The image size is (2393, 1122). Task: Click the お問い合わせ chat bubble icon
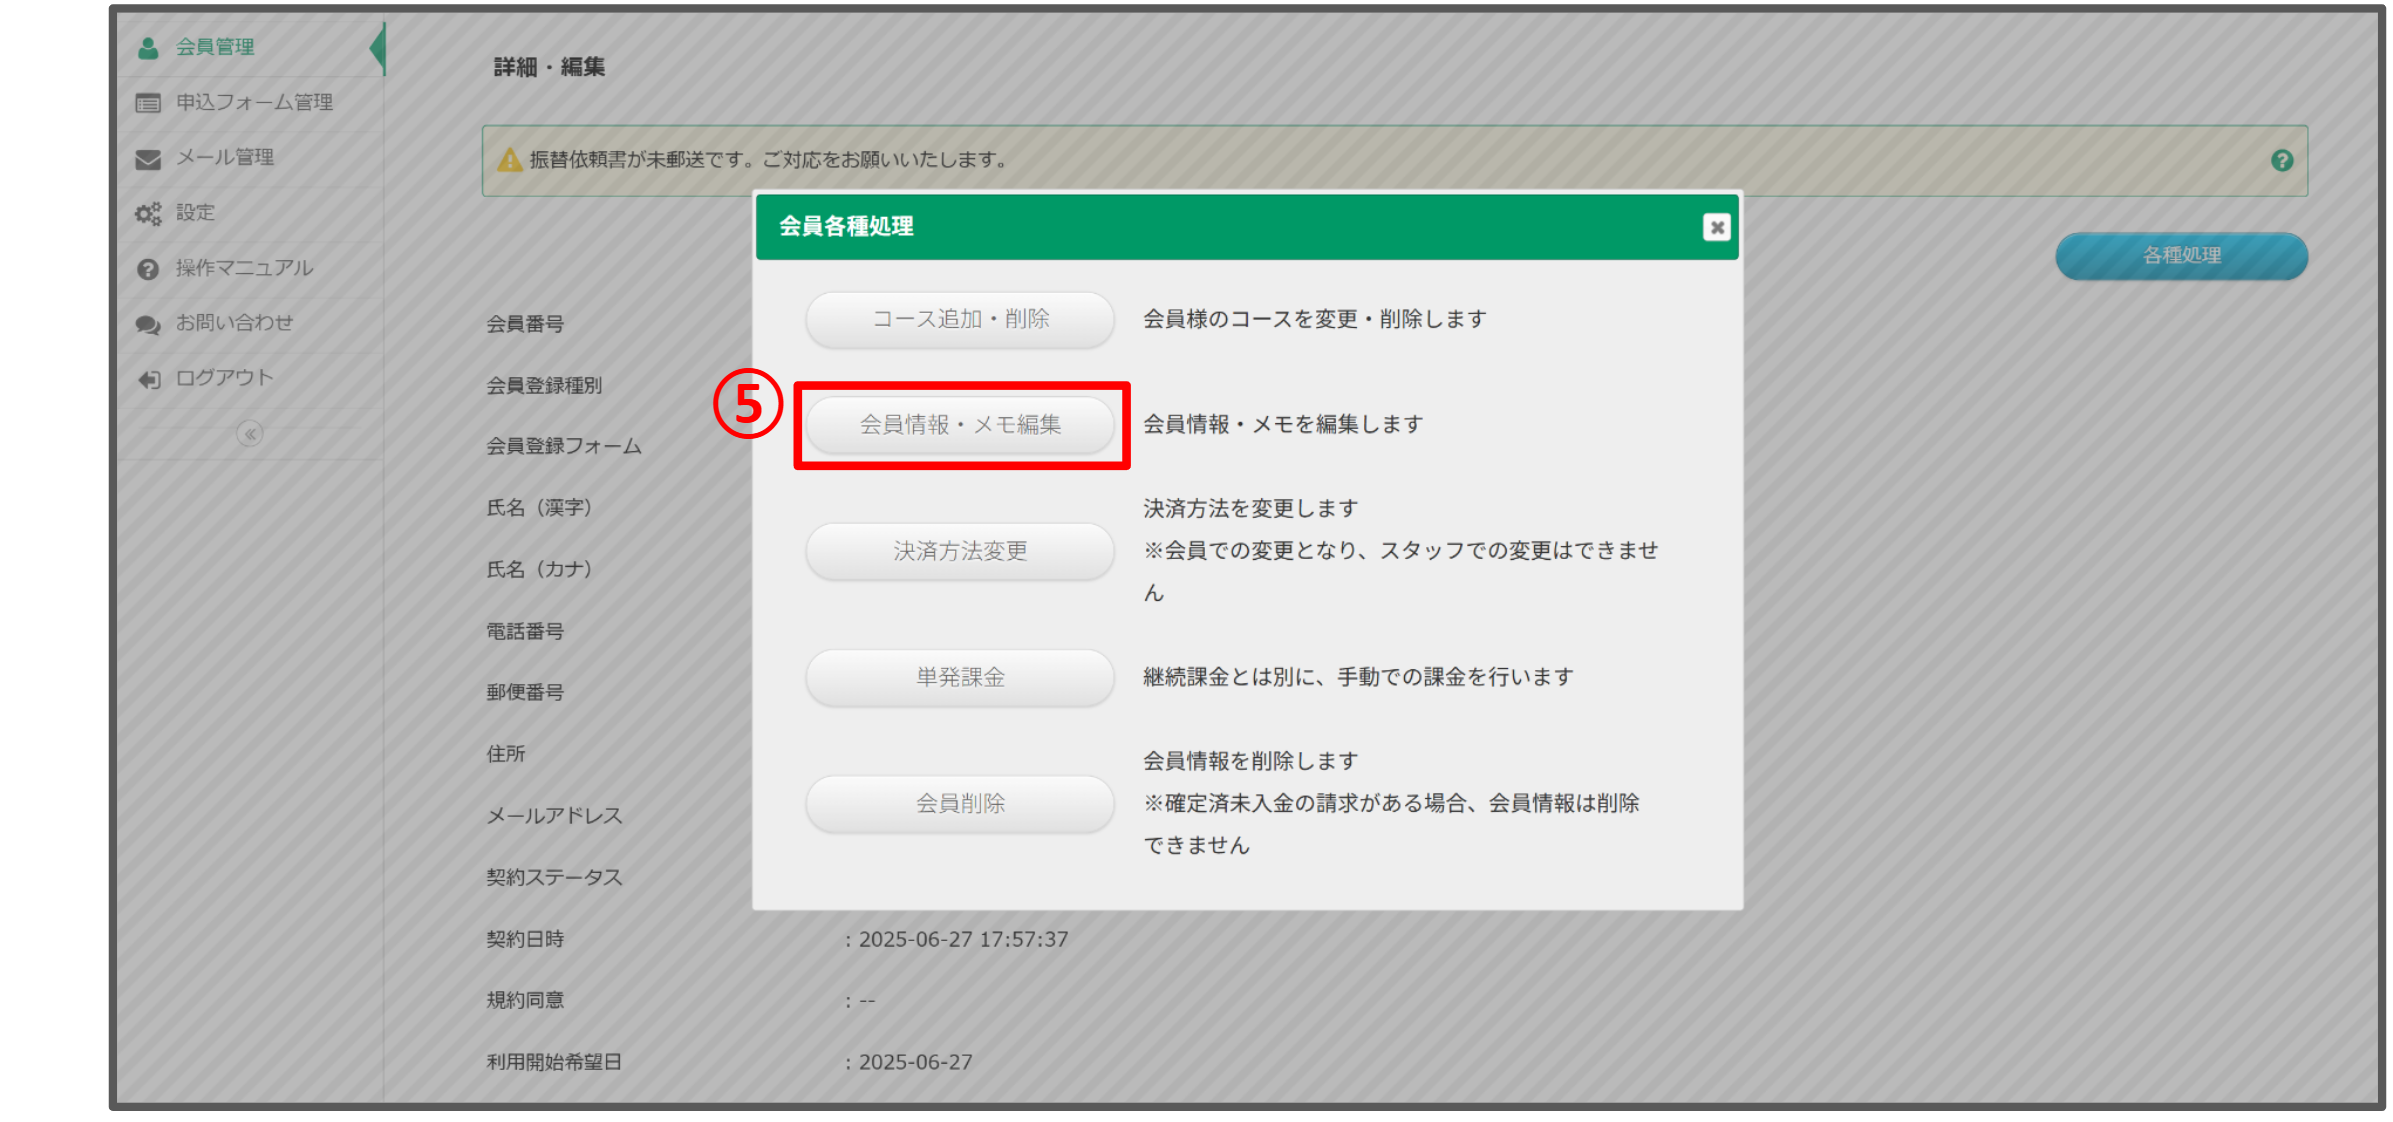pyautogui.click(x=148, y=322)
